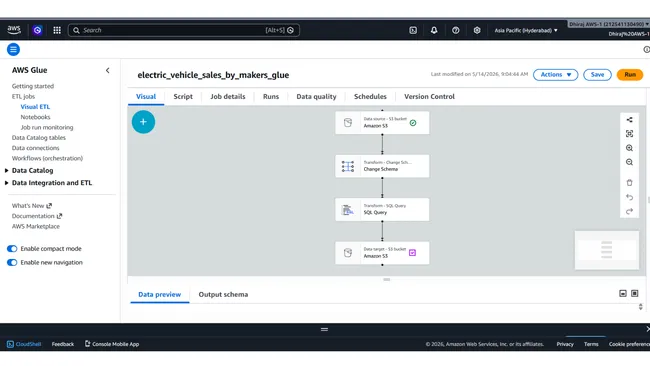Toggle Enable new navigation switch

point(12,262)
